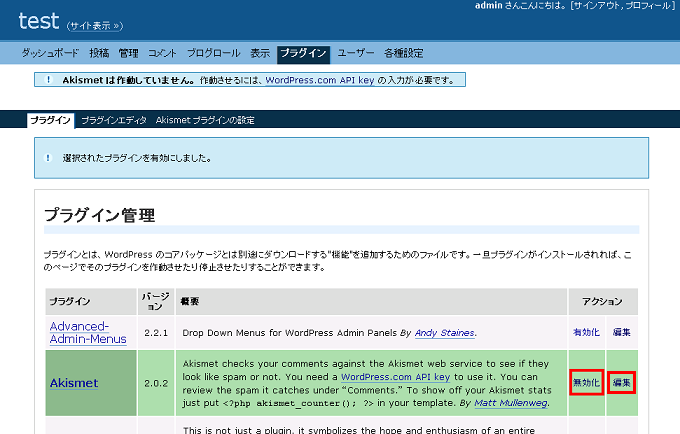Click the admin username in the header
The image size is (680, 434).
tap(488, 6)
